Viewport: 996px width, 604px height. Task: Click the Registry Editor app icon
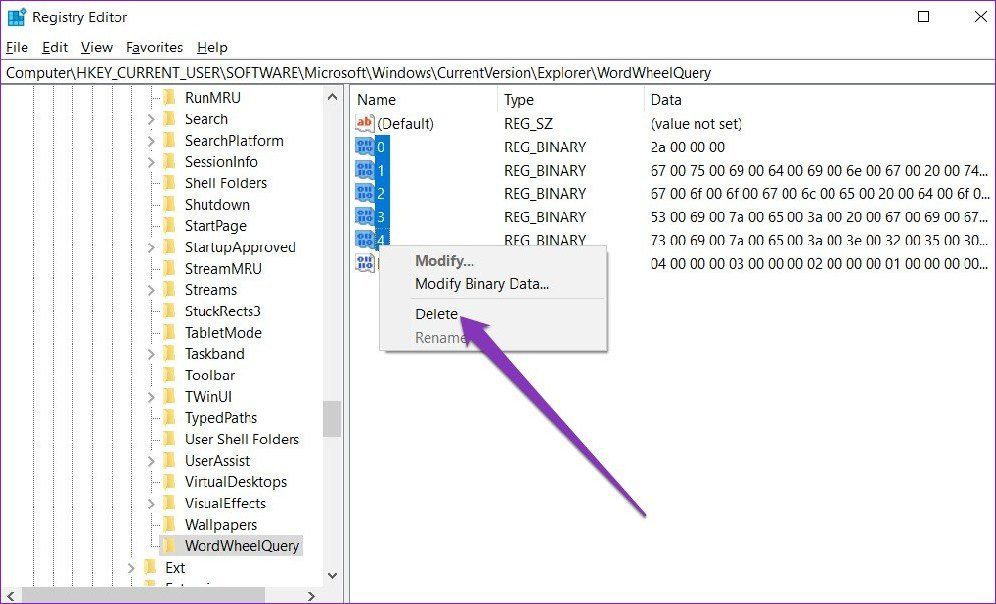[x=16, y=17]
